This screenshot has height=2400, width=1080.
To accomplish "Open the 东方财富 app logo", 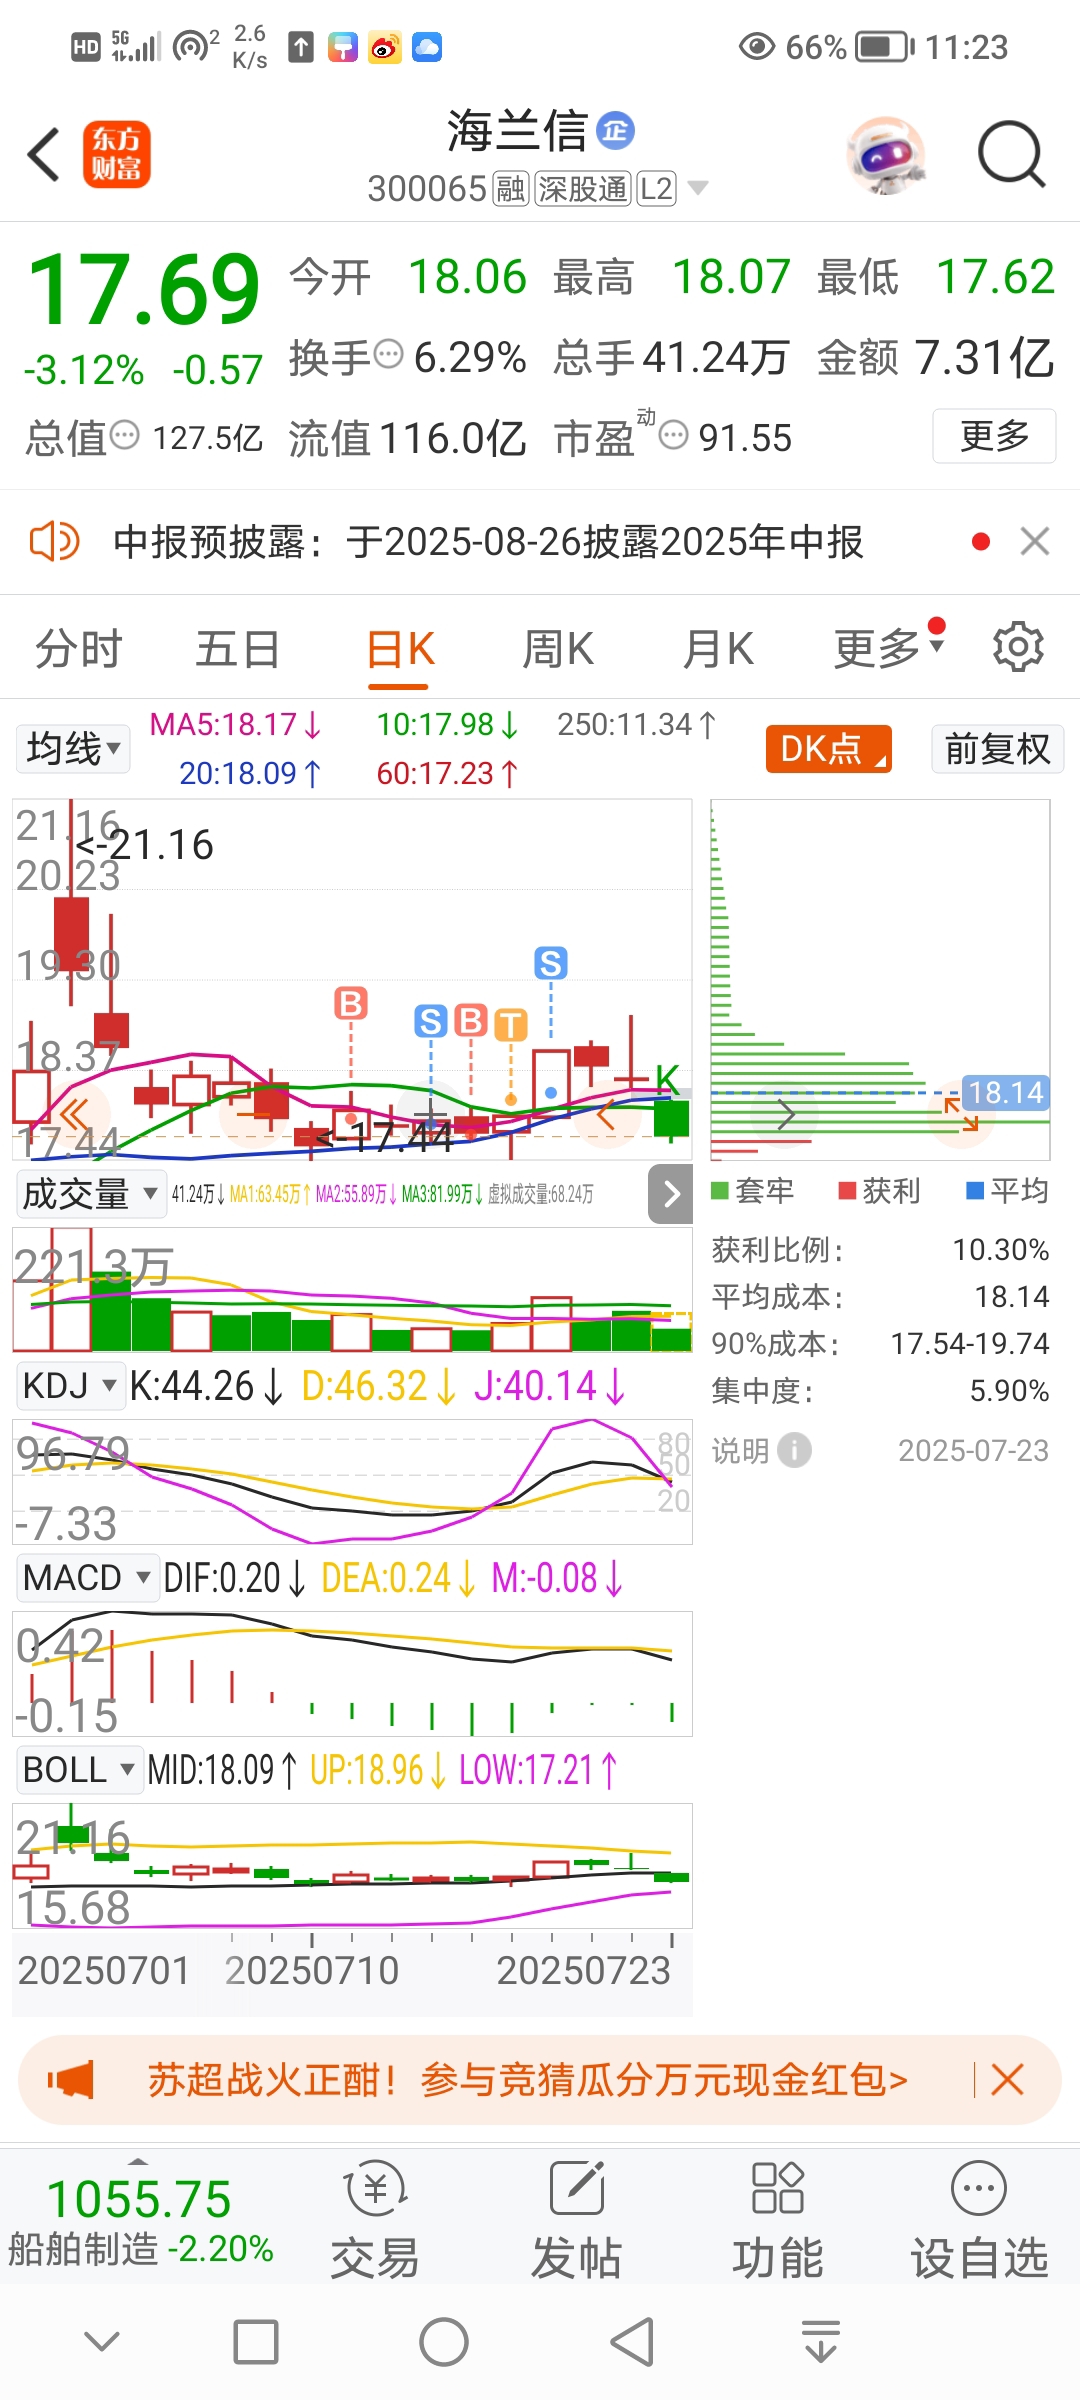I will pyautogui.click(x=117, y=155).
